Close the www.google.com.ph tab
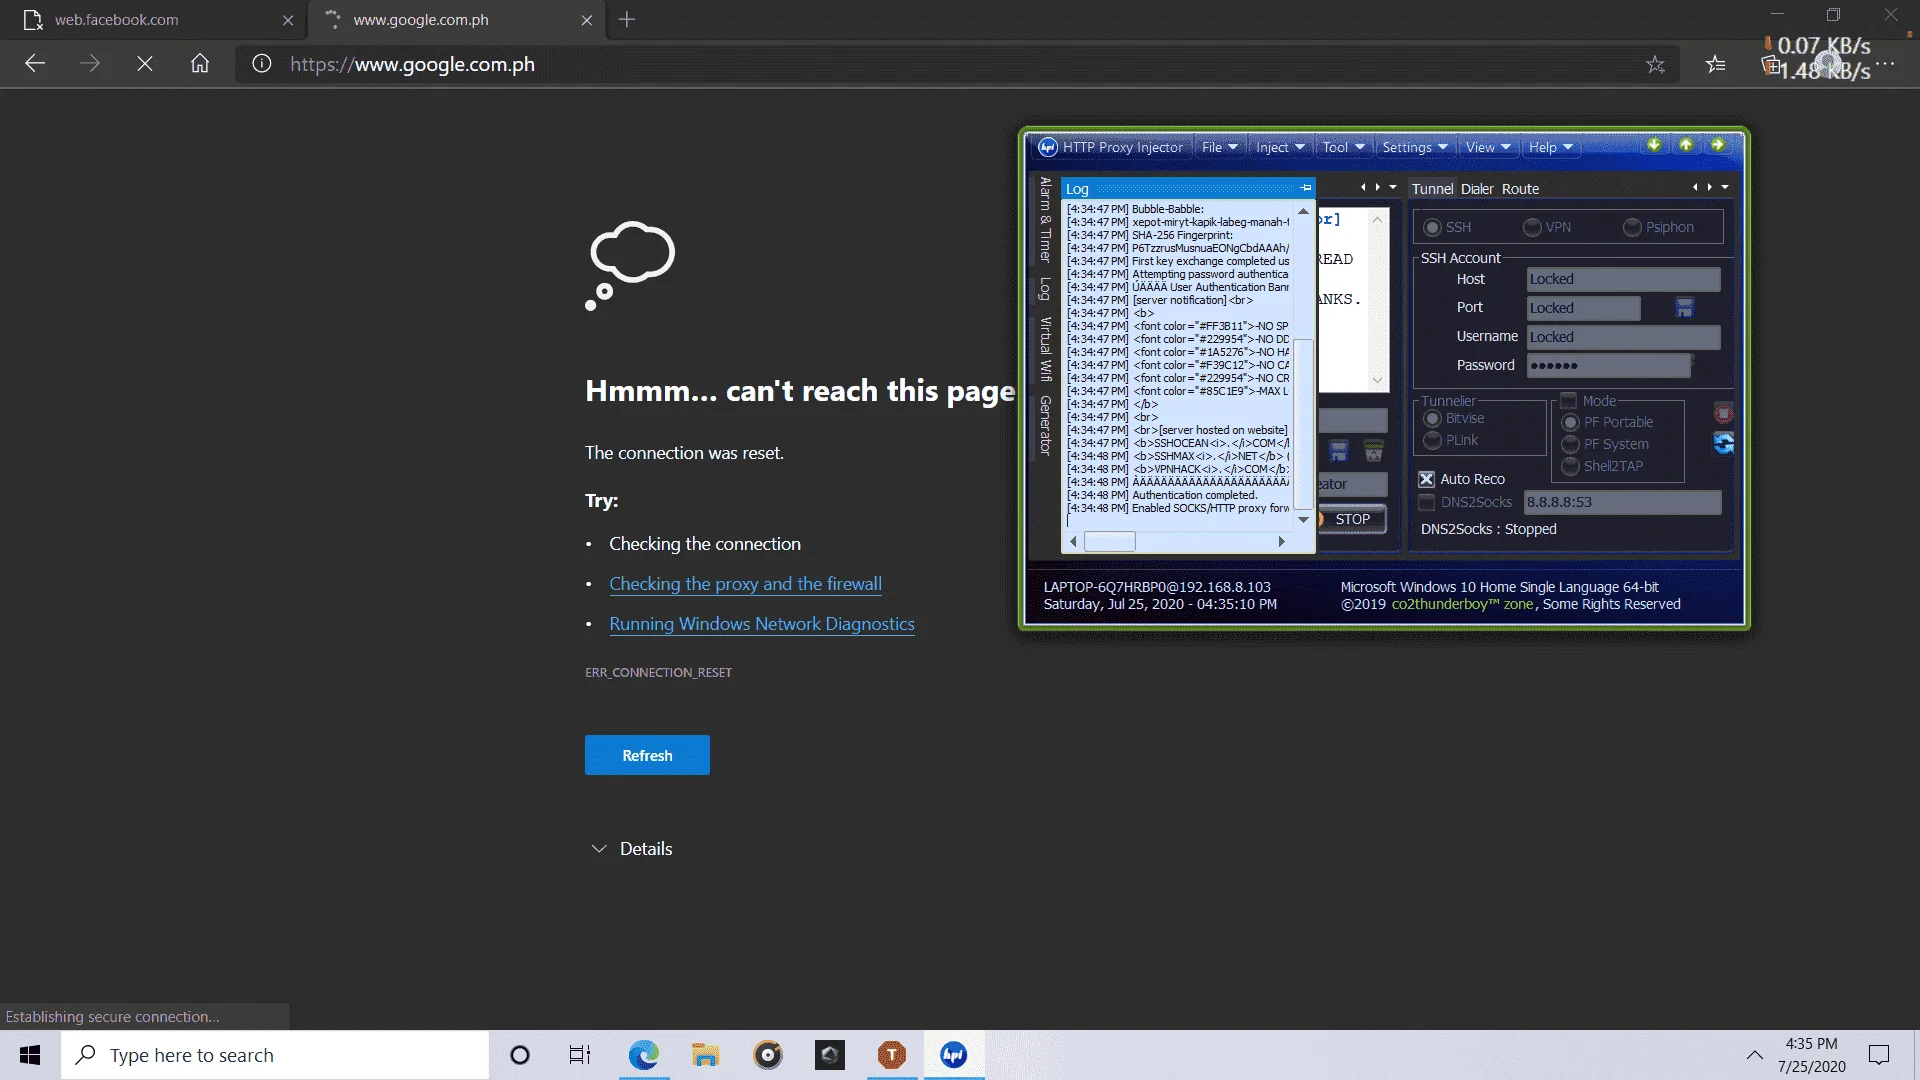The image size is (1920, 1080). pos(586,20)
